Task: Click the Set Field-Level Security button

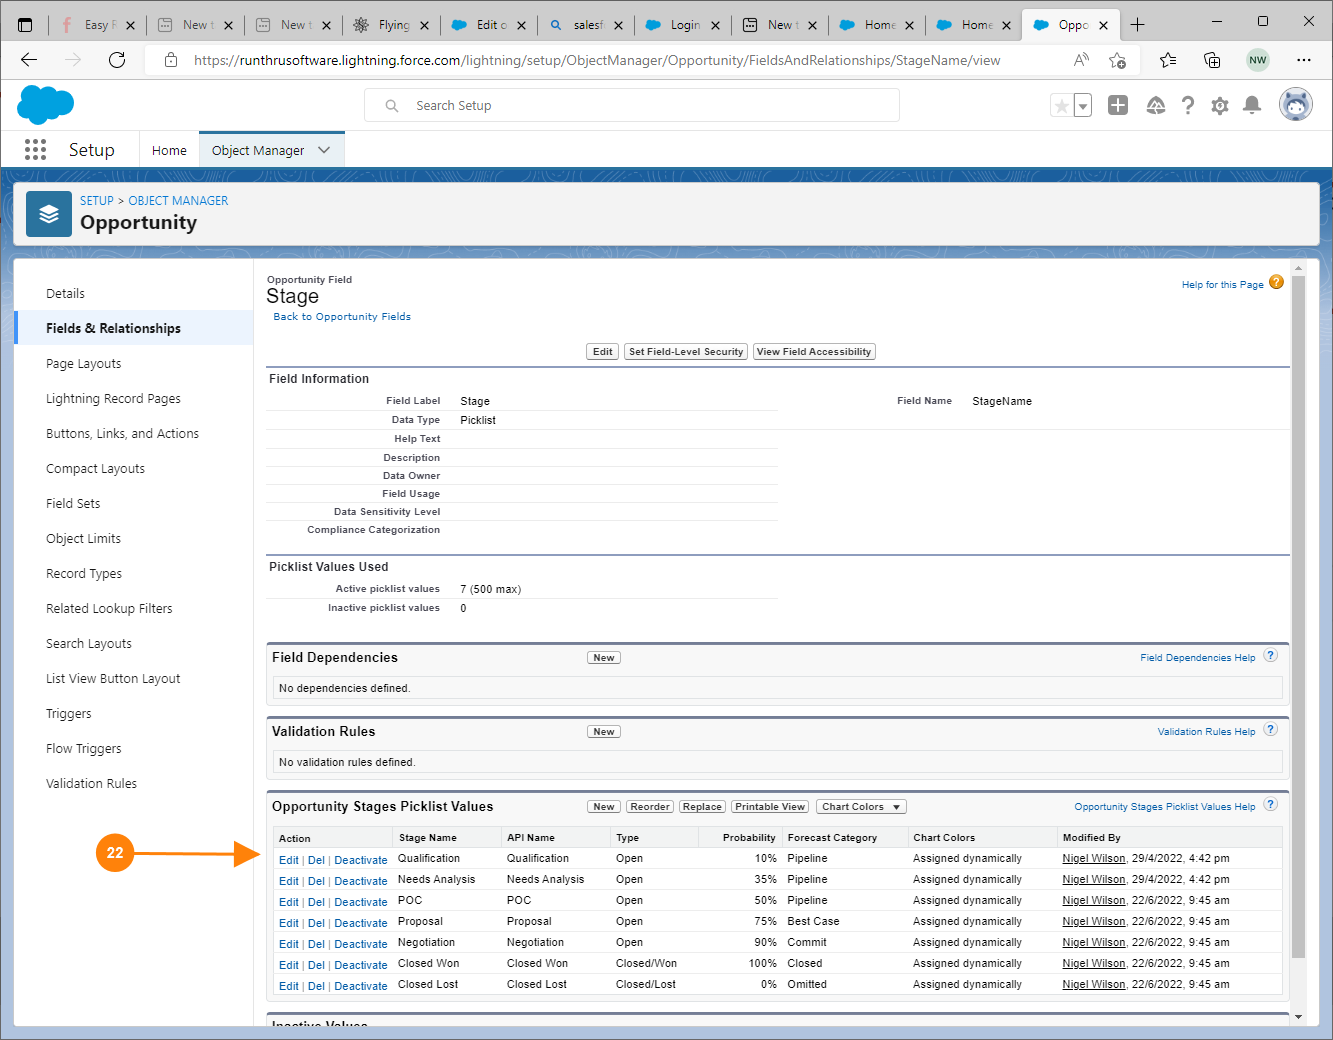Action: coord(686,352)
